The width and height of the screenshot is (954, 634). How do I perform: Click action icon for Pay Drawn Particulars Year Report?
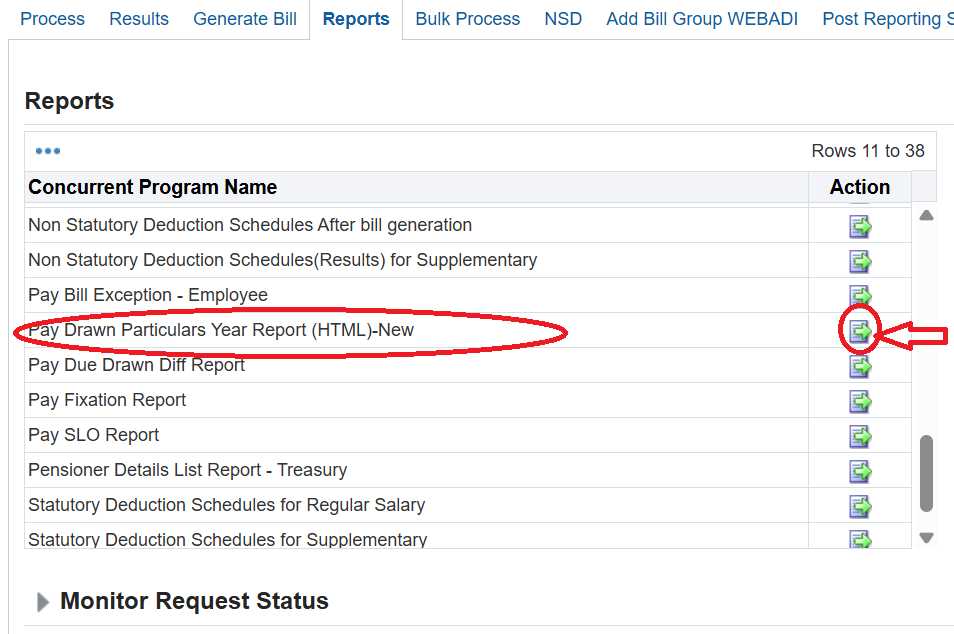pyautogui.click(x=860, y=331)
